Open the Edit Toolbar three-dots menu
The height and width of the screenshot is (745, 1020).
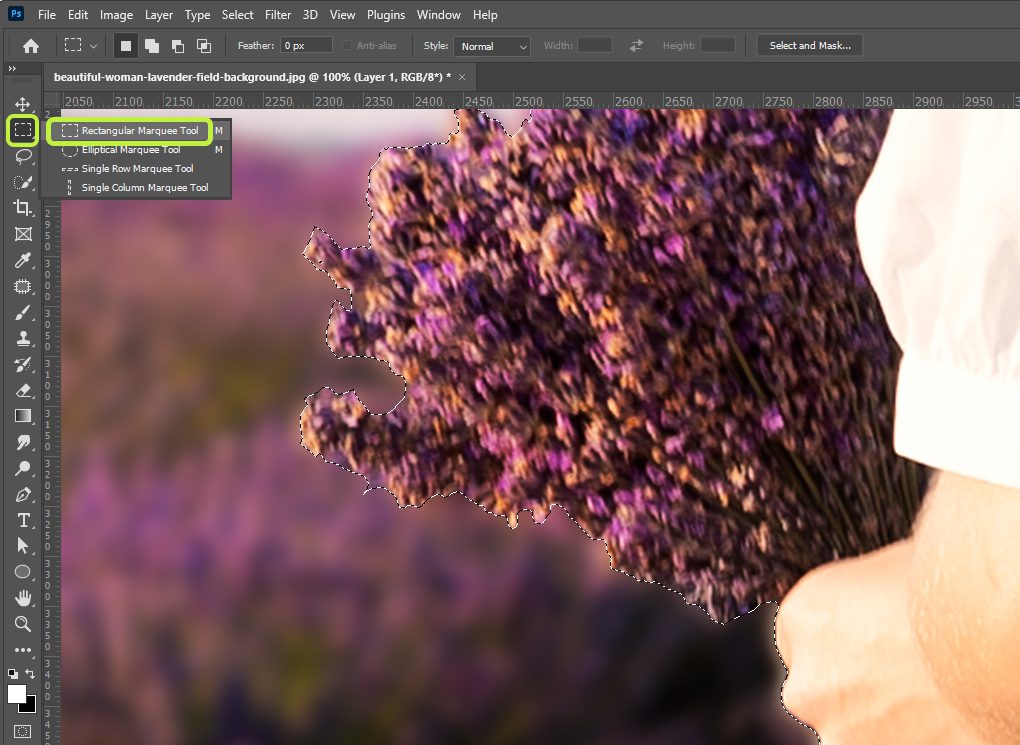(x=23, y=649)
